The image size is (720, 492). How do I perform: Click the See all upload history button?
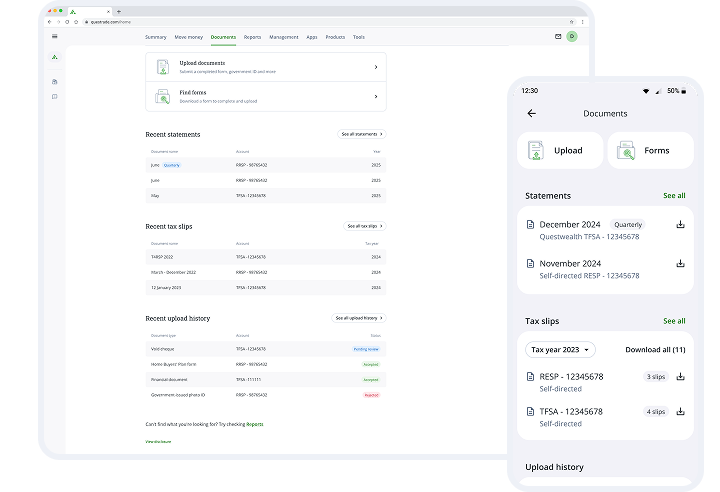pyautogui.click(x=359, y=318)
